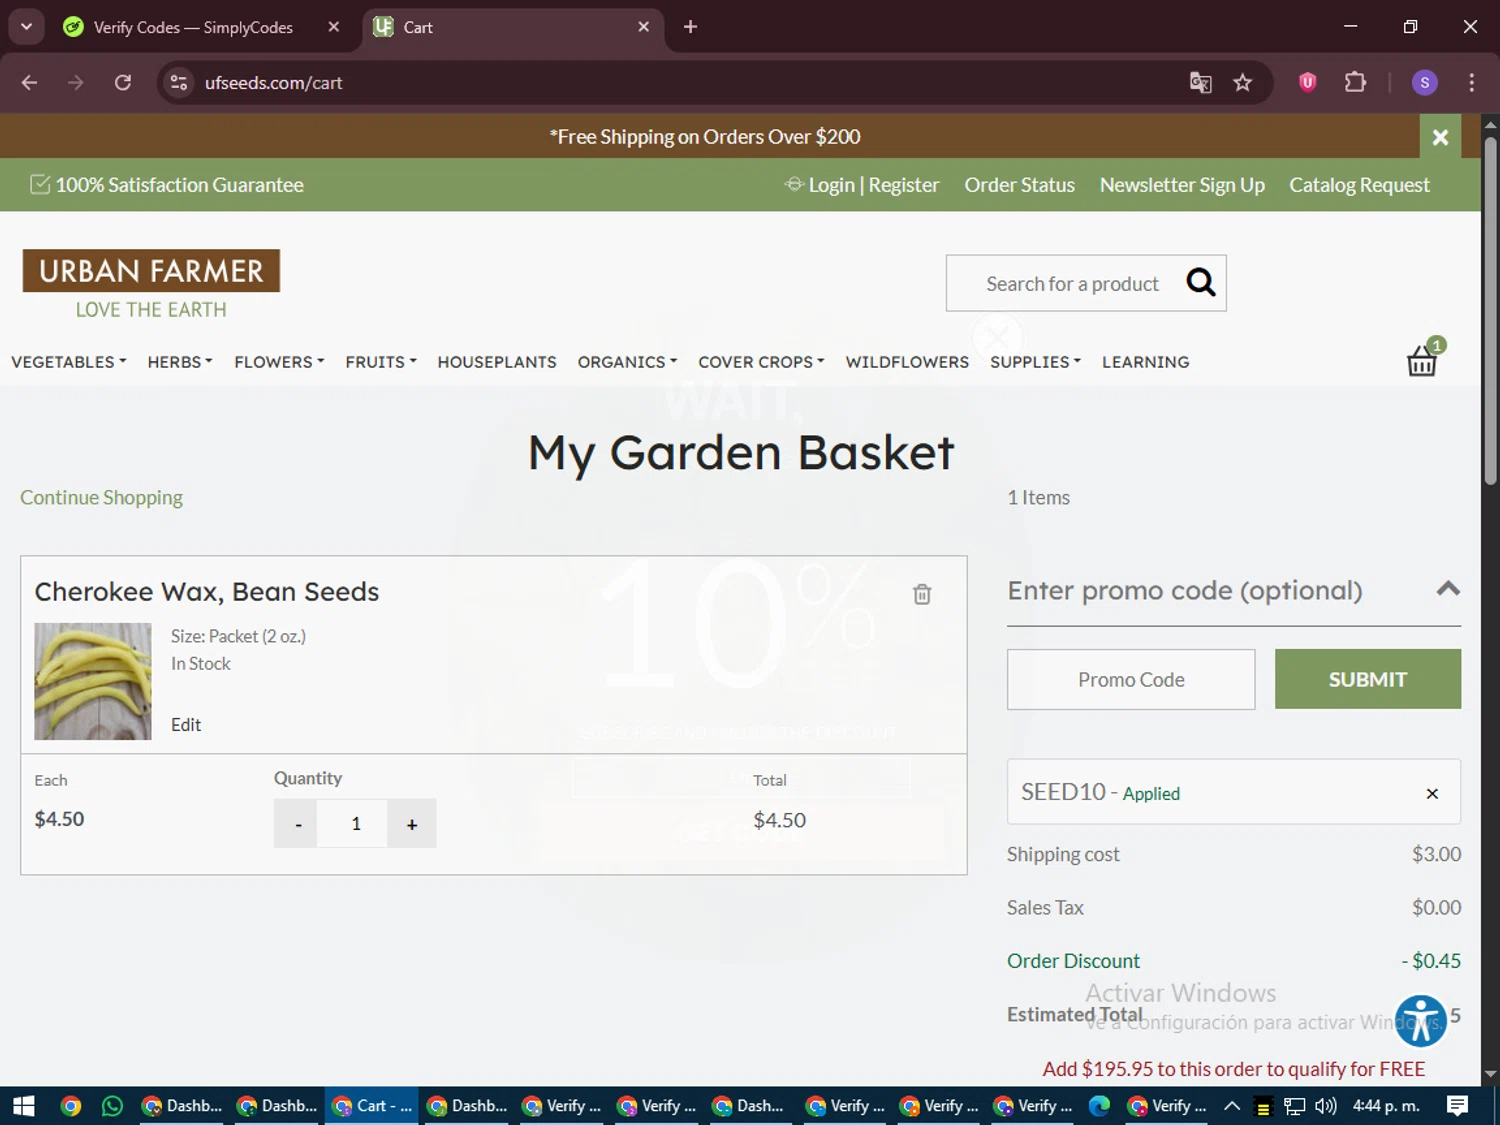1500x1125 pixels.
Task: Open the volume control in system tray
Action: [x=1326, y=1106]
